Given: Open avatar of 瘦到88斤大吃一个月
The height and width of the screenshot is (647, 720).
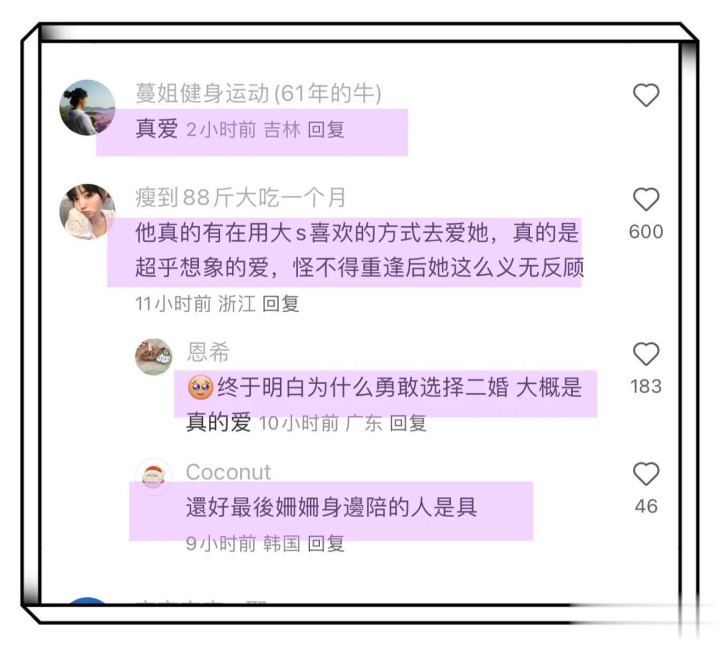Looking at the screenshot, I should [87, 212].
